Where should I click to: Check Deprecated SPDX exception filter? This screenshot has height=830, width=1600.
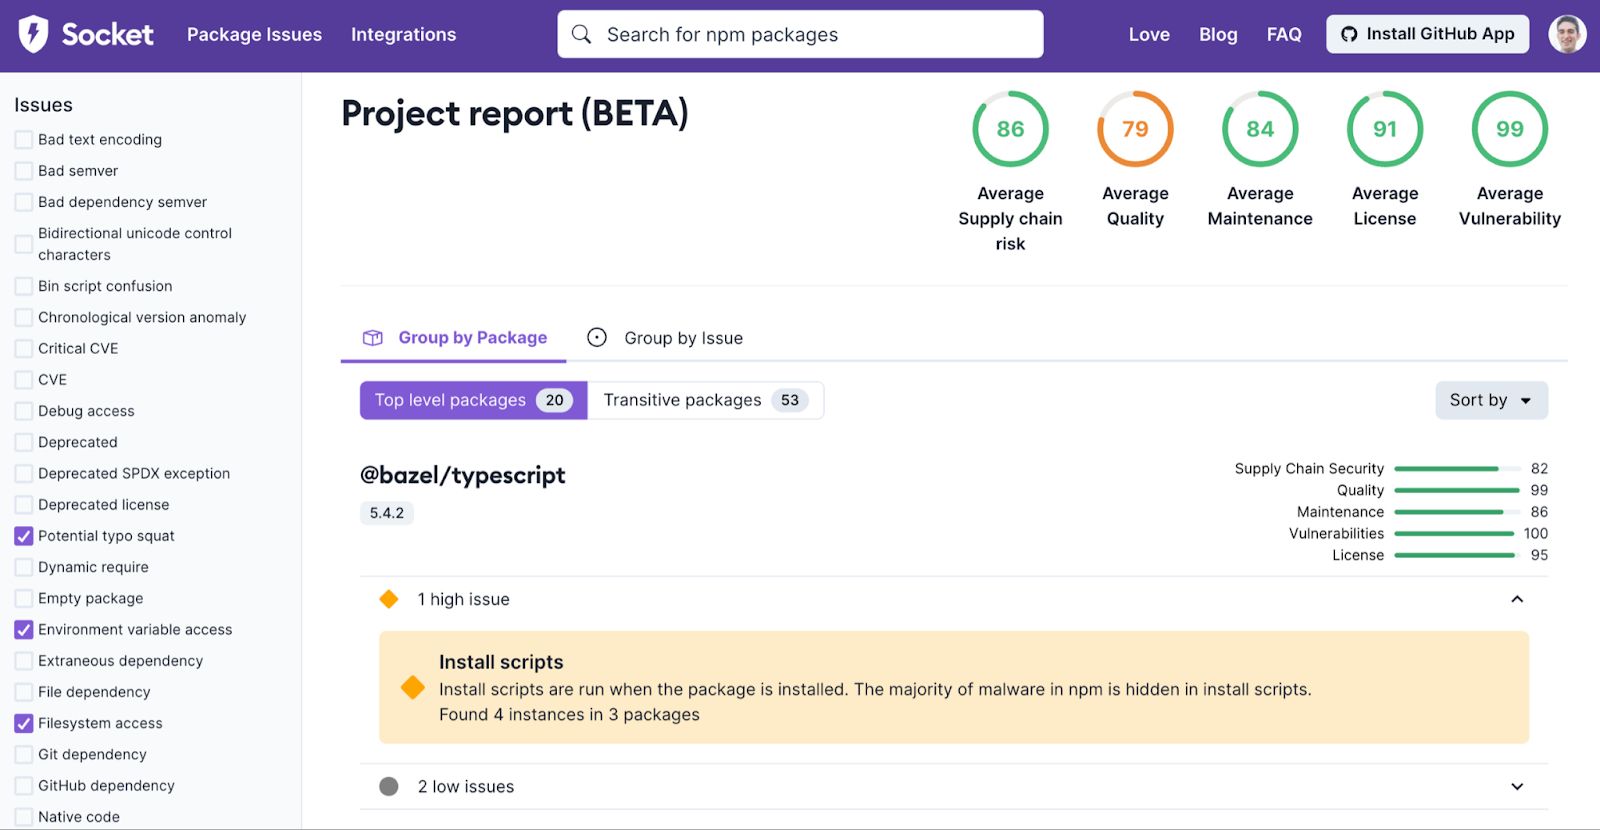[x=24, y=474]
